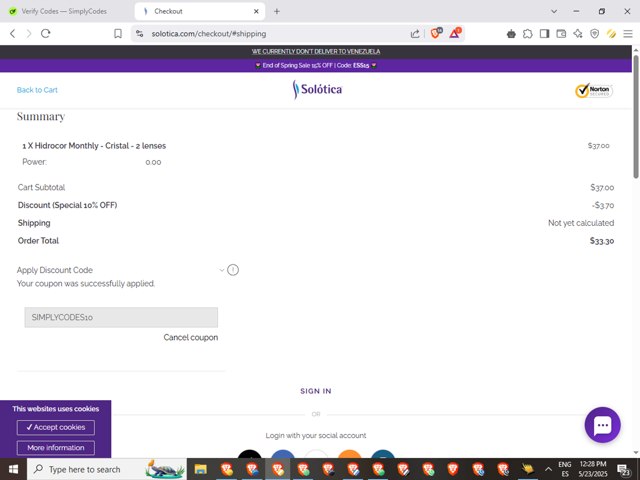
Task: Click the Discount (Special 10% OFF) label
Action: [67, 205]
